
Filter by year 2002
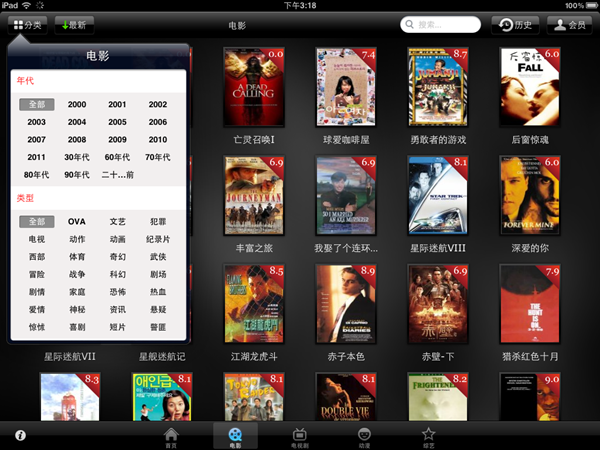coord(158,104)
